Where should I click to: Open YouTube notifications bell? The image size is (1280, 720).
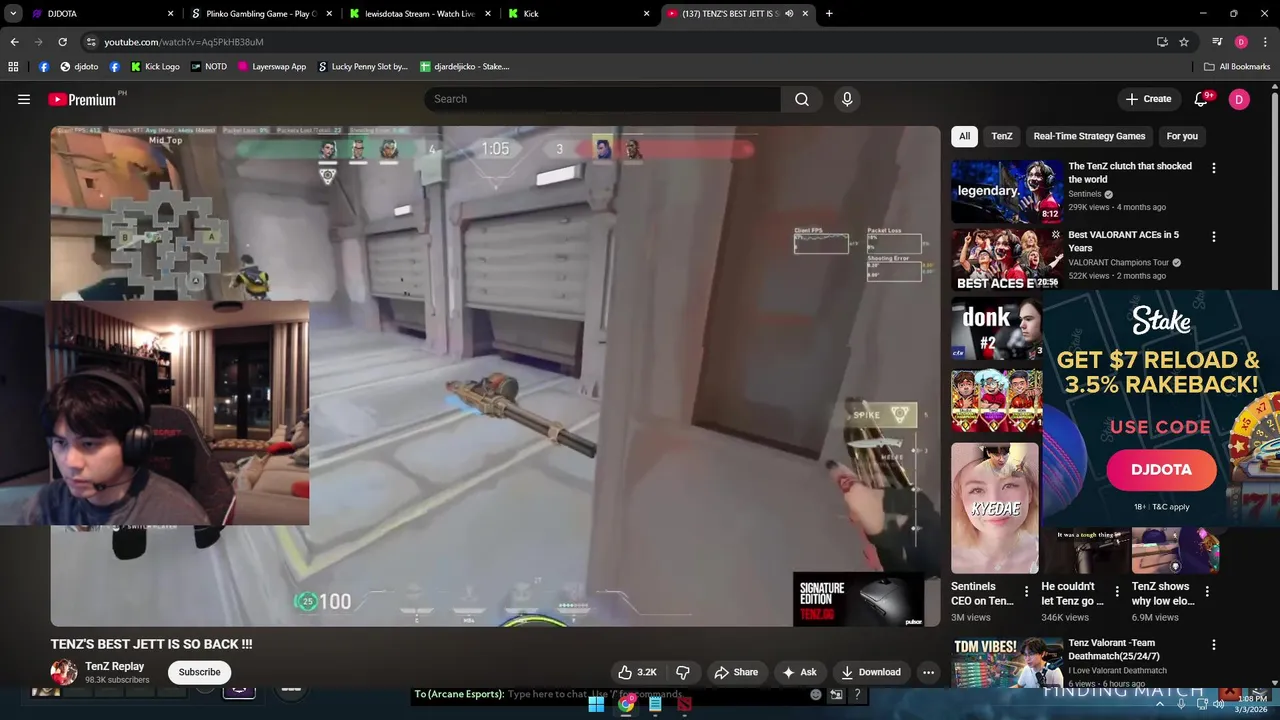click(x=1202, y=99)
